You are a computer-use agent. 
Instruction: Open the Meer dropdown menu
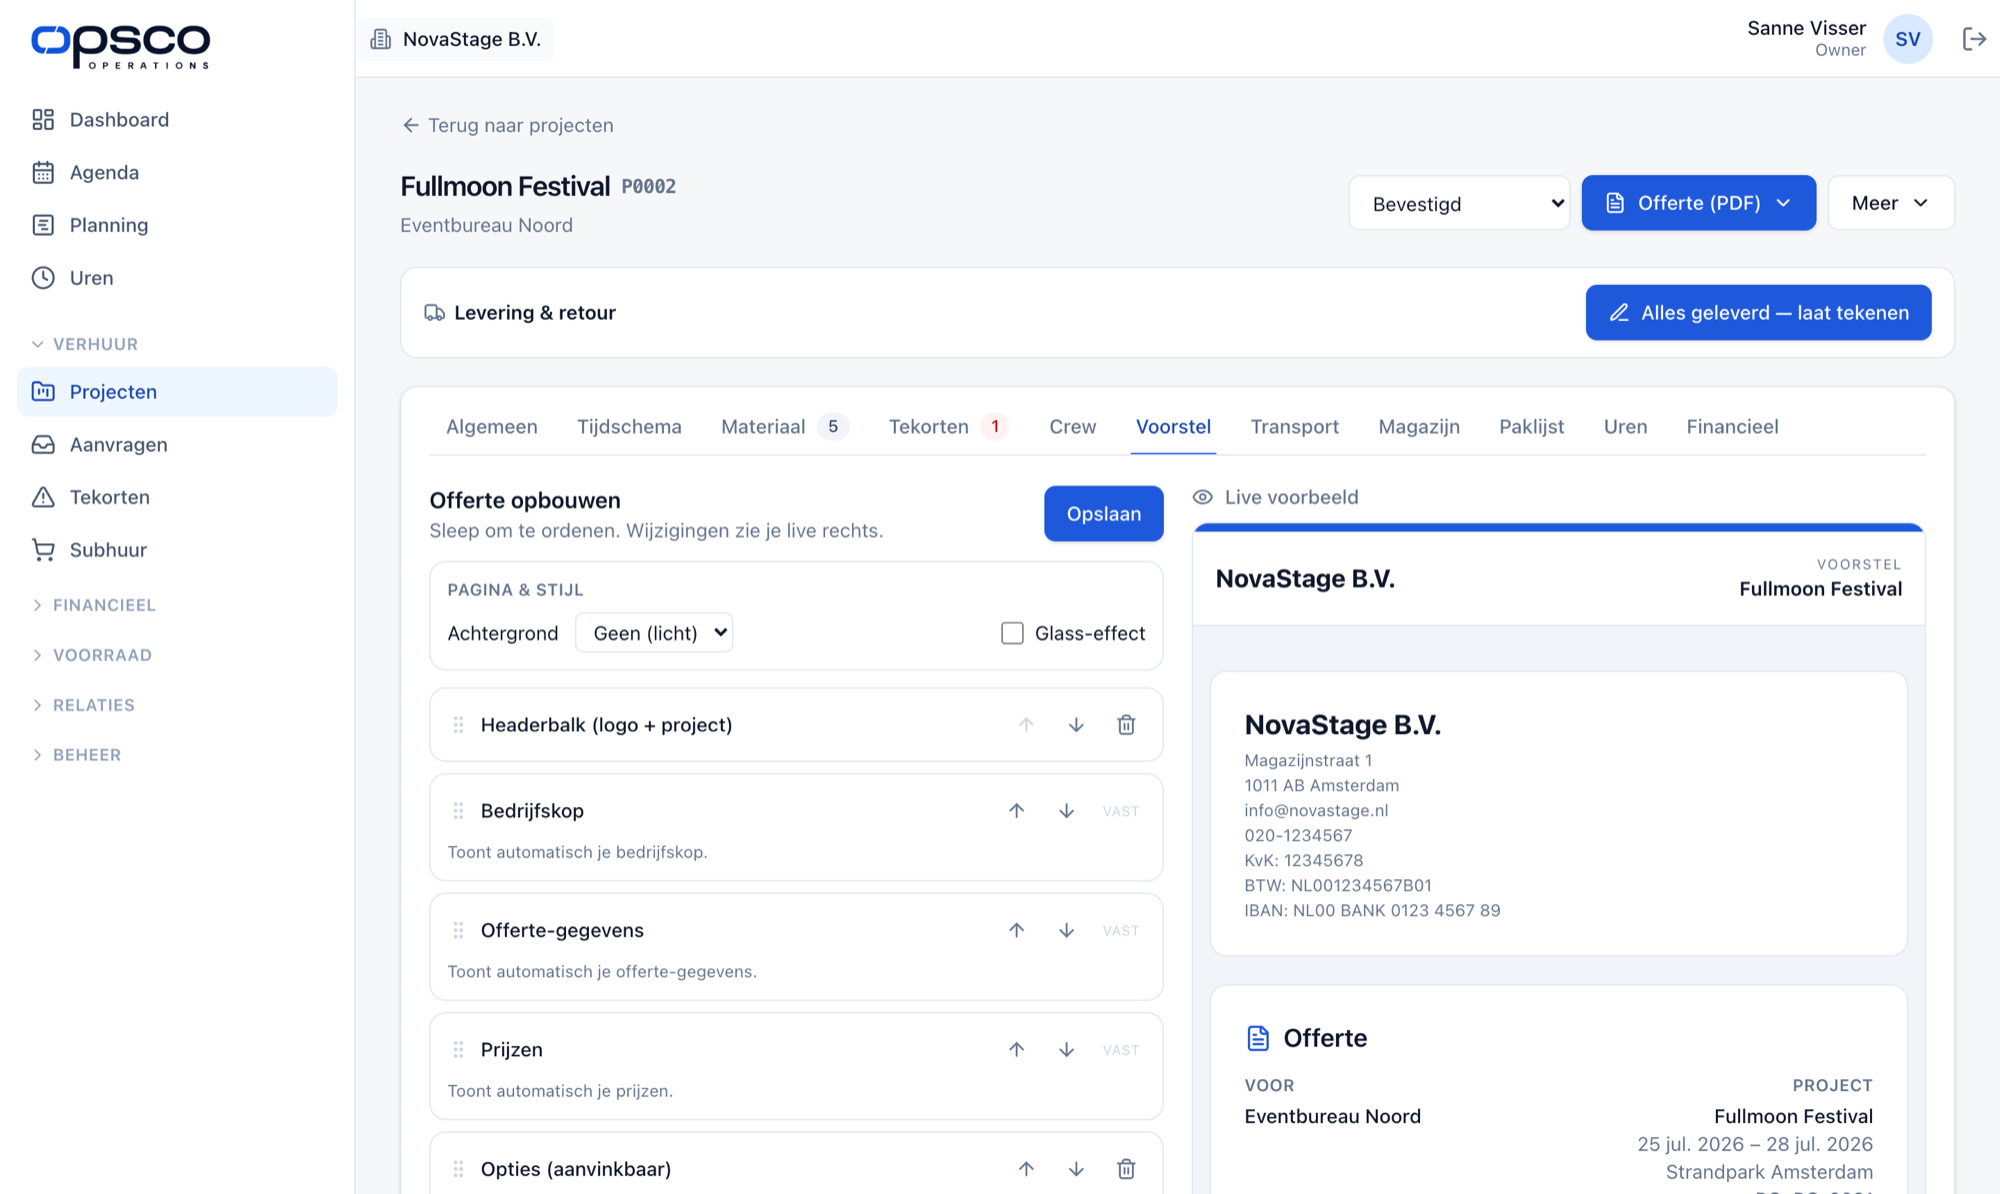(x=1890, y=203)
